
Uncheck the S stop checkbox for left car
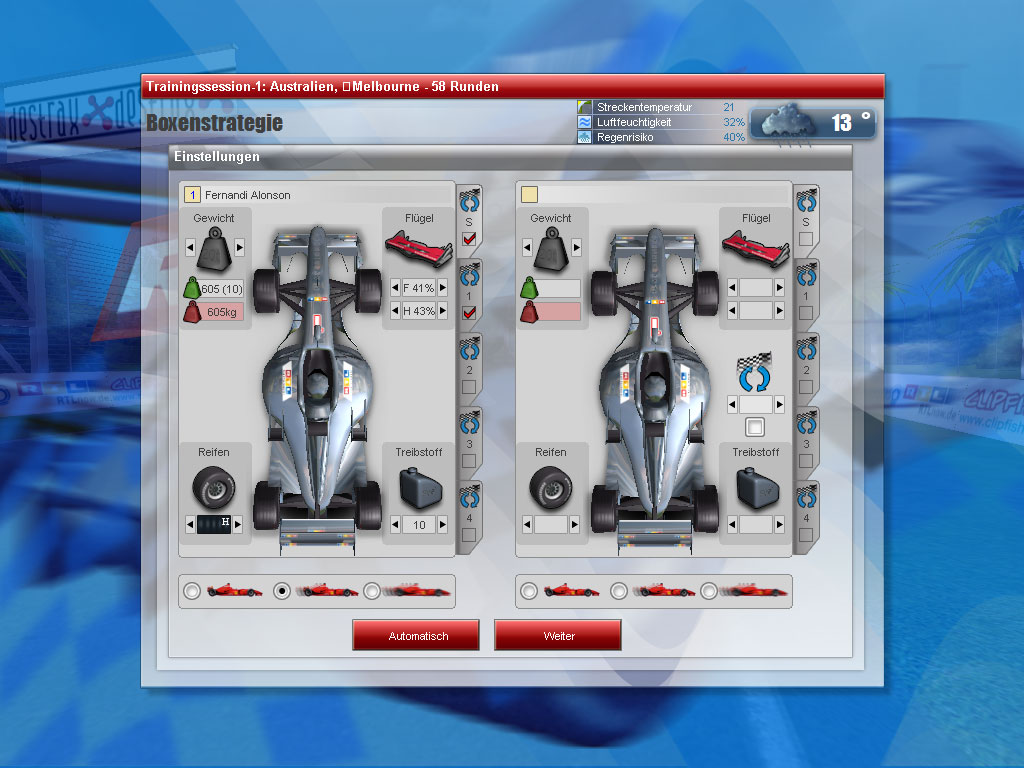[469, 239]
